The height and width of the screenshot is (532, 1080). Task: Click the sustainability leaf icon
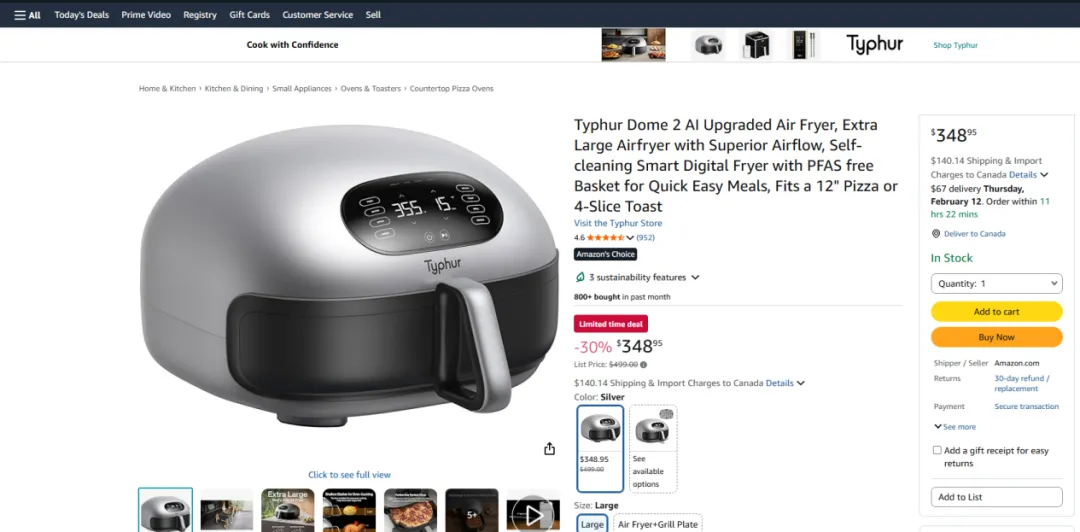click(580, 277)
